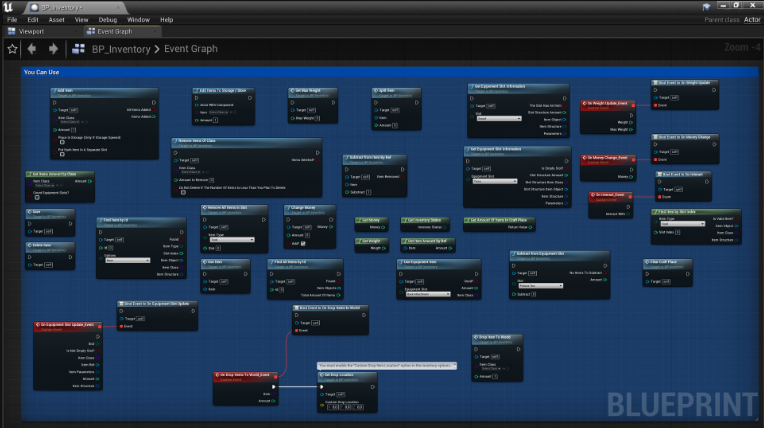Click the blueprint graph icon beside BP_Inventory
The width and height of the screenshot is (764, 428).
[x=78, y=49]
